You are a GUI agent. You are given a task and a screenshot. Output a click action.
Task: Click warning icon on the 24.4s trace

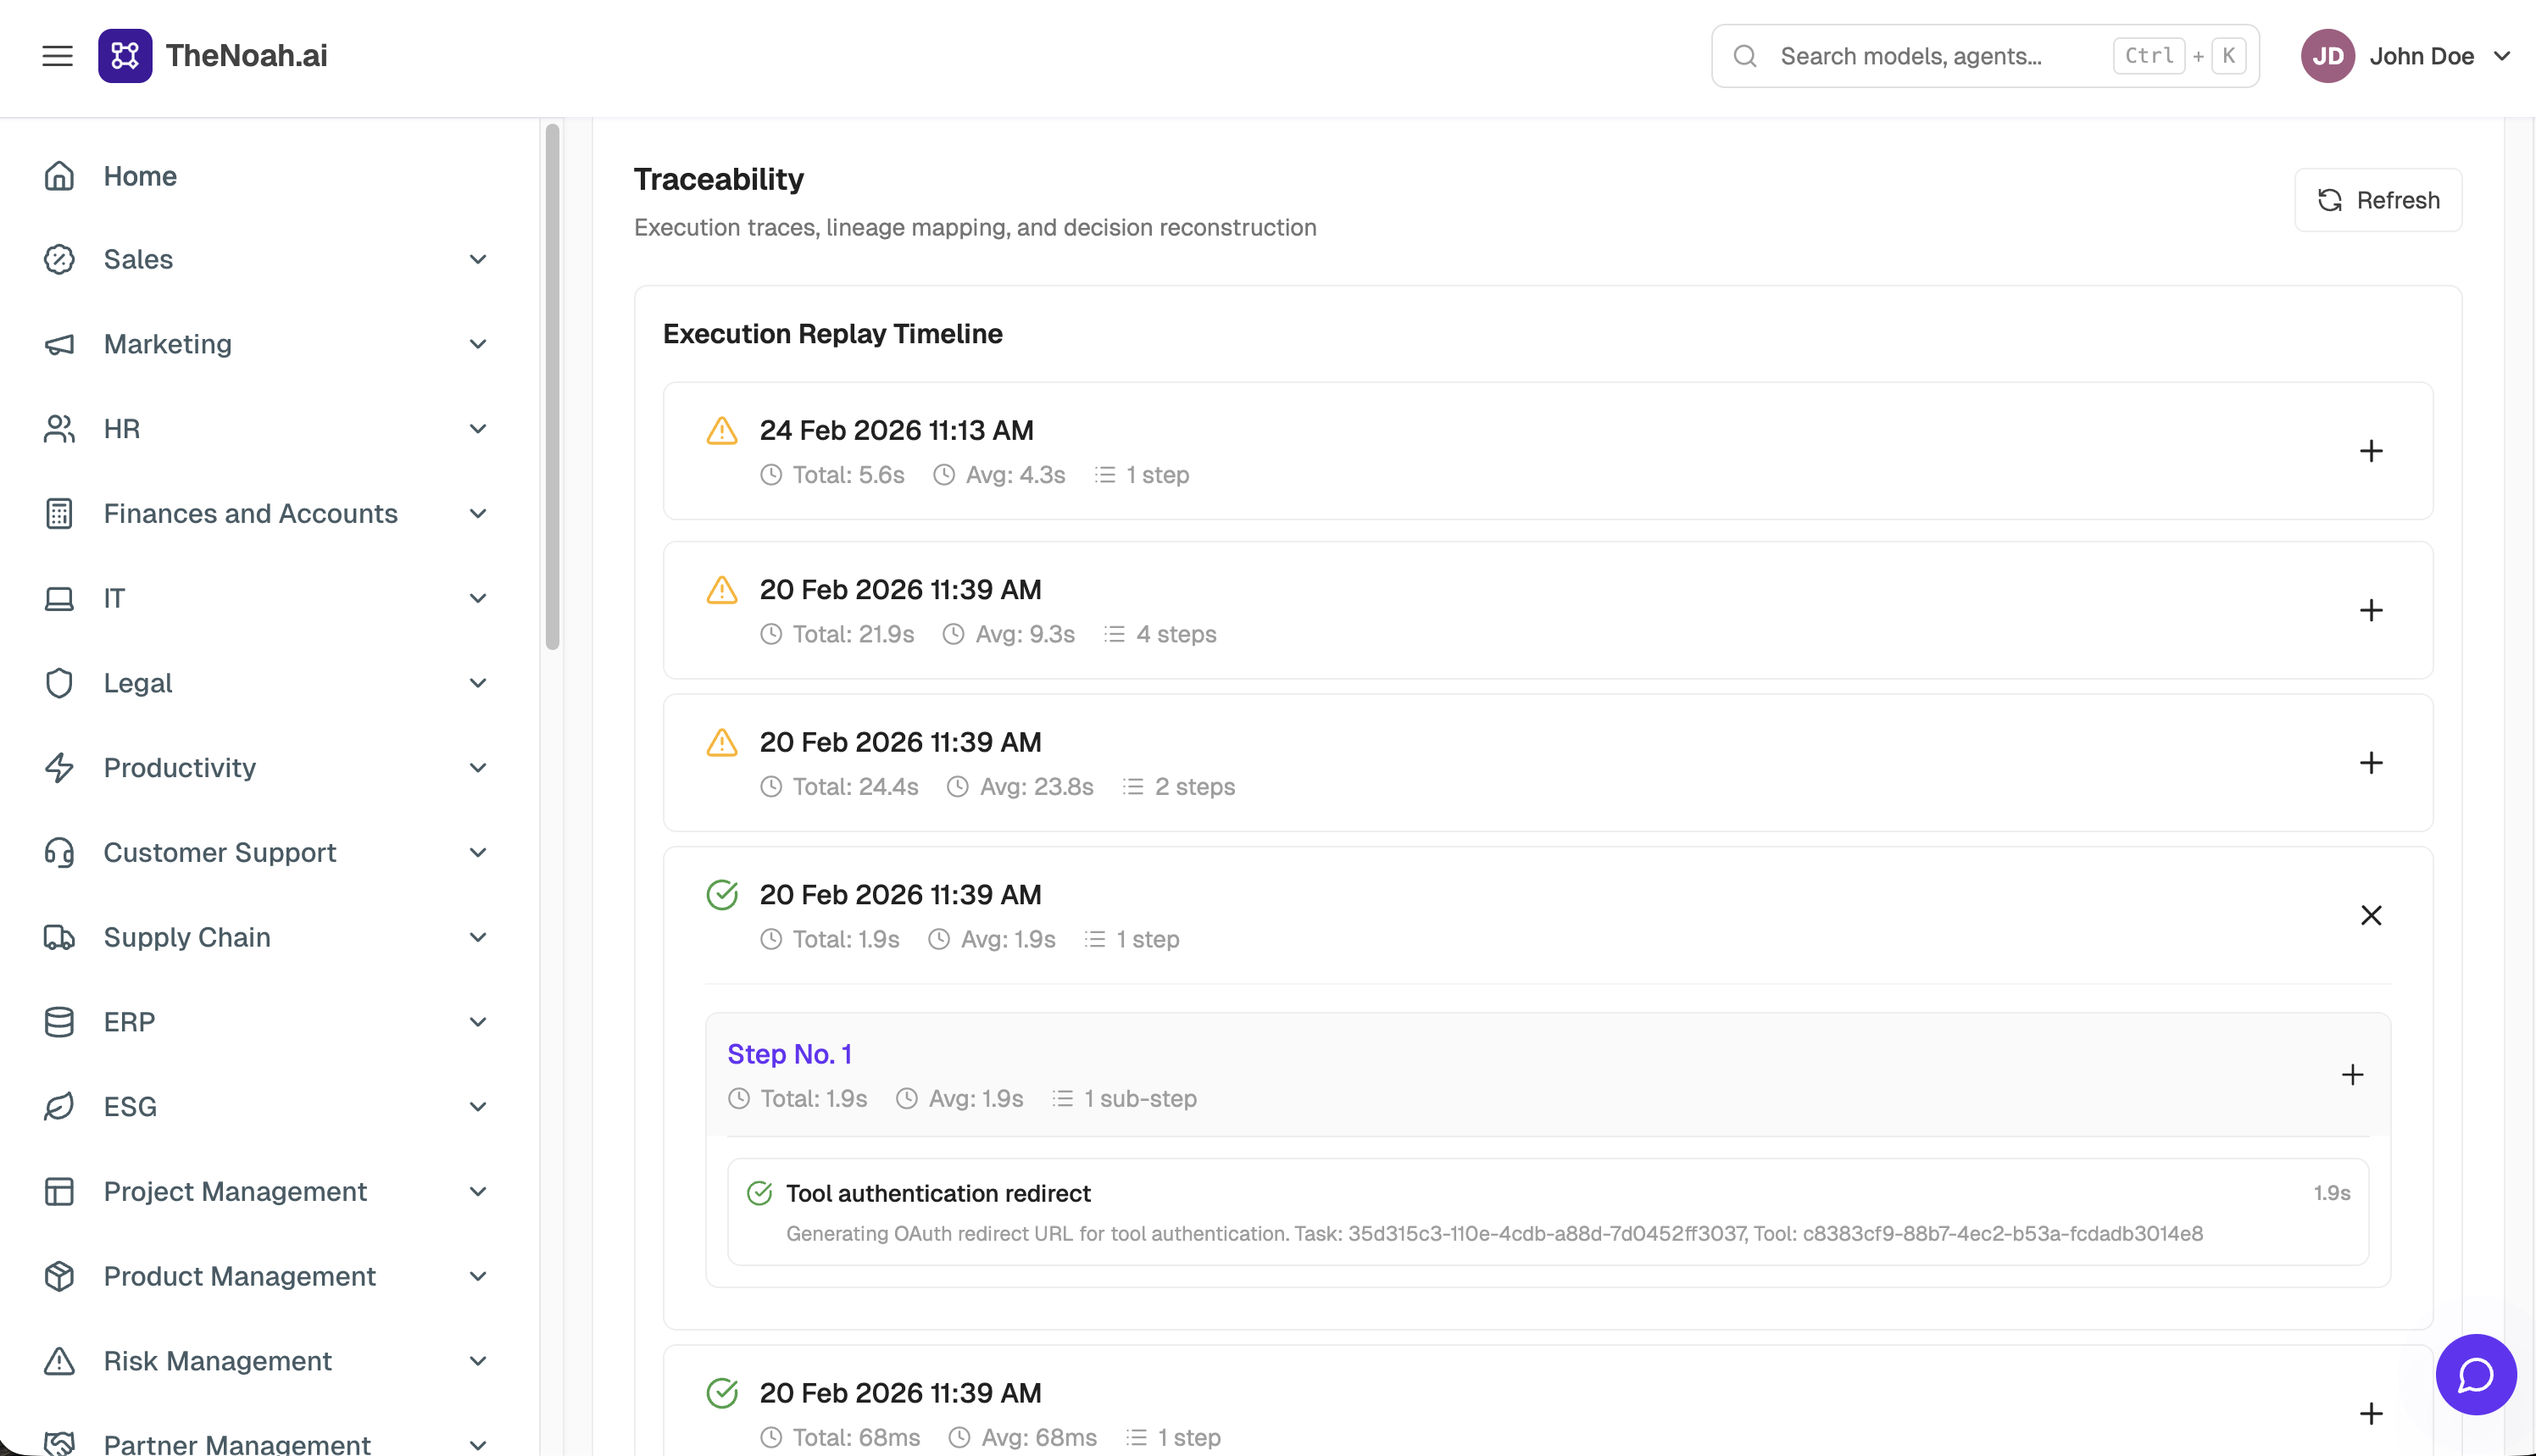point(722,743)
